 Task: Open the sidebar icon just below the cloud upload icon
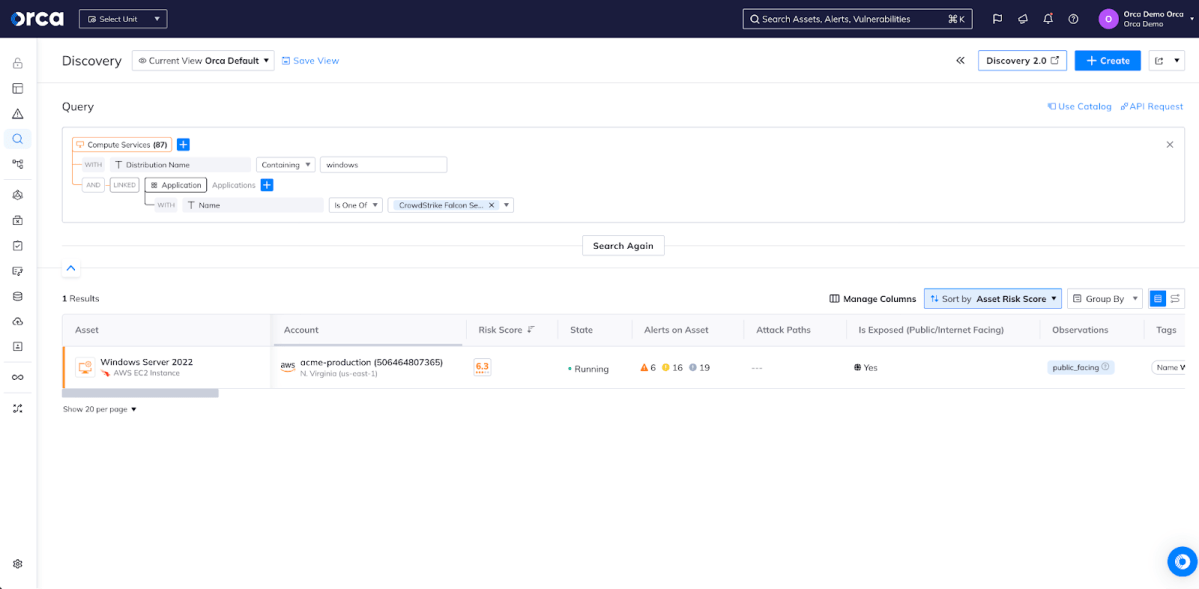click(x=18, y=346)
